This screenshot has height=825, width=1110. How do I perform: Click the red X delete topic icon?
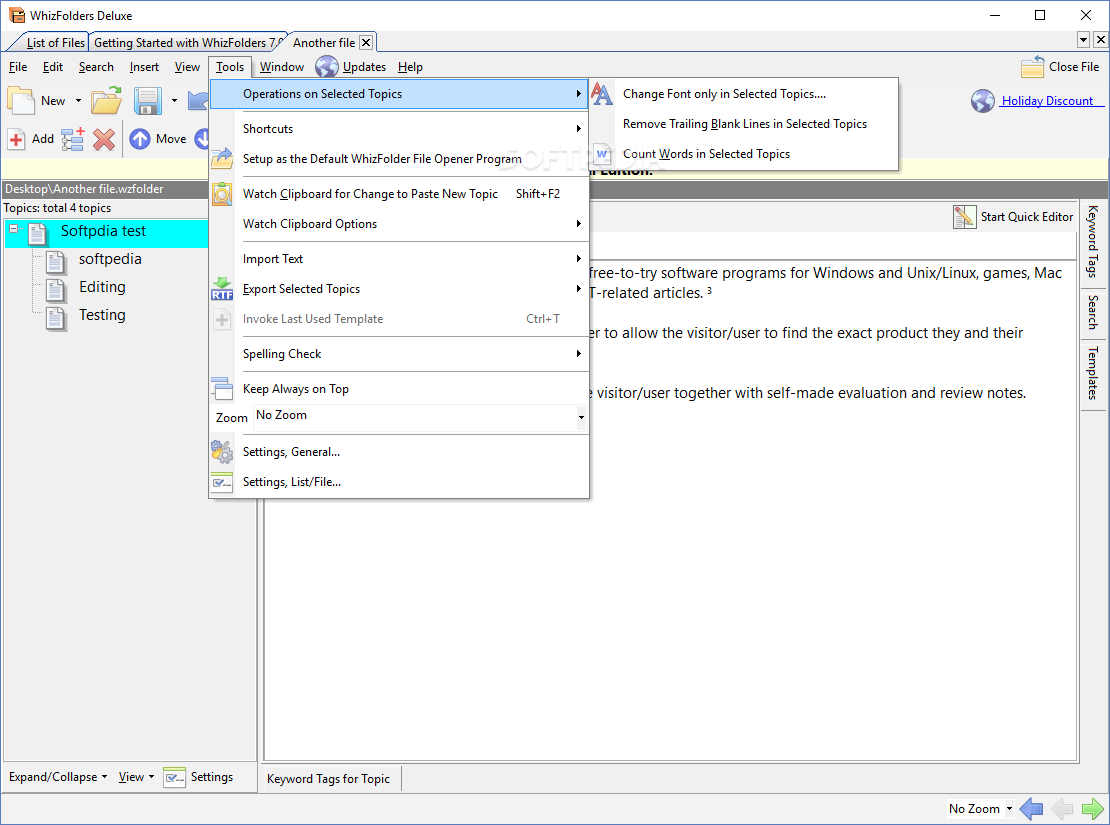pyautogui.click(x=104, y=139)
